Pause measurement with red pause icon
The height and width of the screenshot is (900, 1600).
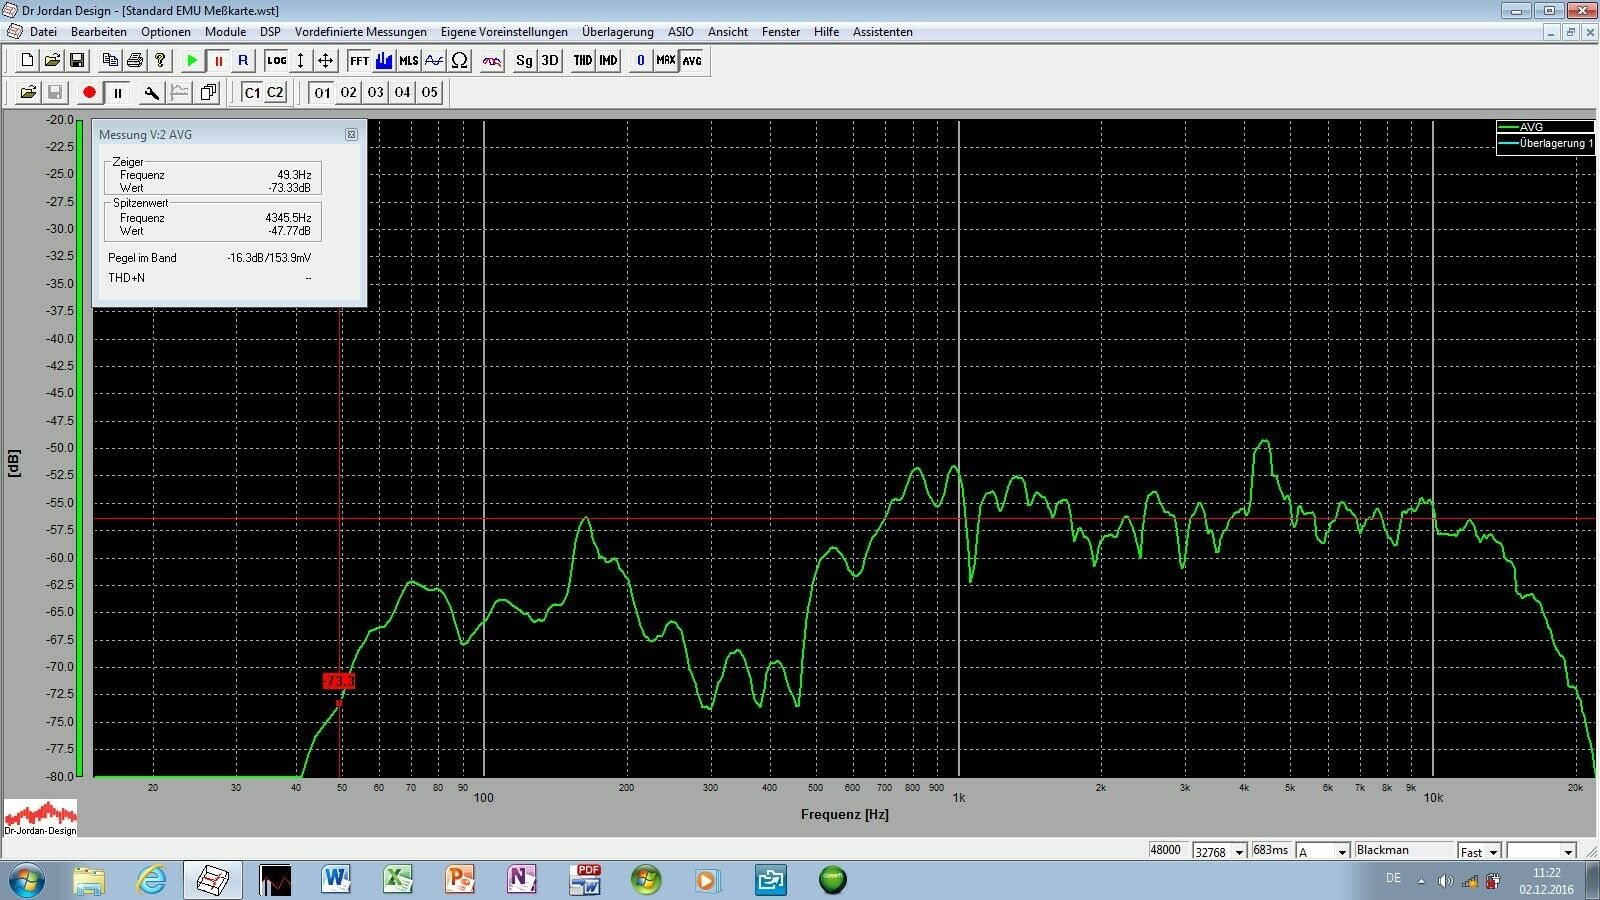[218, 61]
